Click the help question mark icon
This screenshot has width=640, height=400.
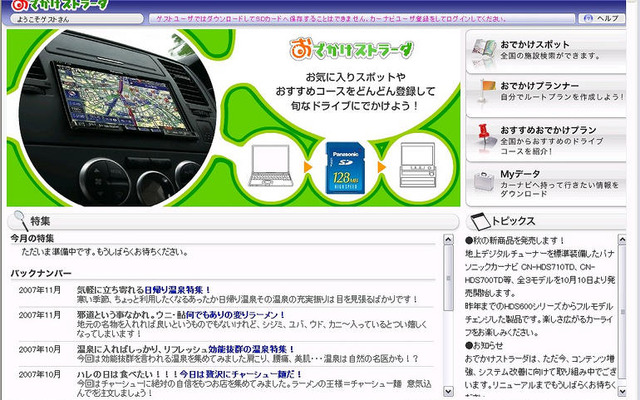pos(588,18)
